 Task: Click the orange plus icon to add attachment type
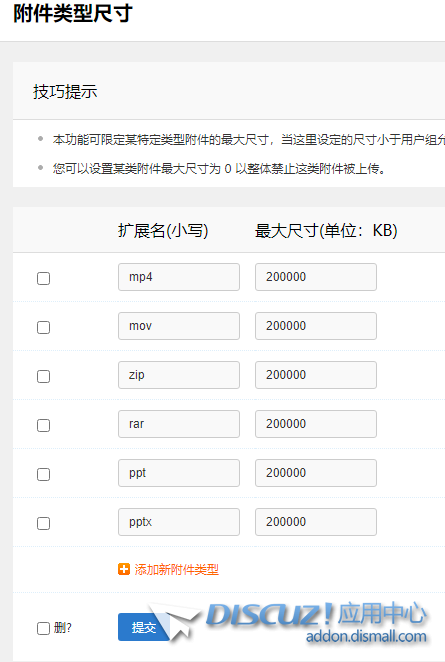click(x=124, y=569)
